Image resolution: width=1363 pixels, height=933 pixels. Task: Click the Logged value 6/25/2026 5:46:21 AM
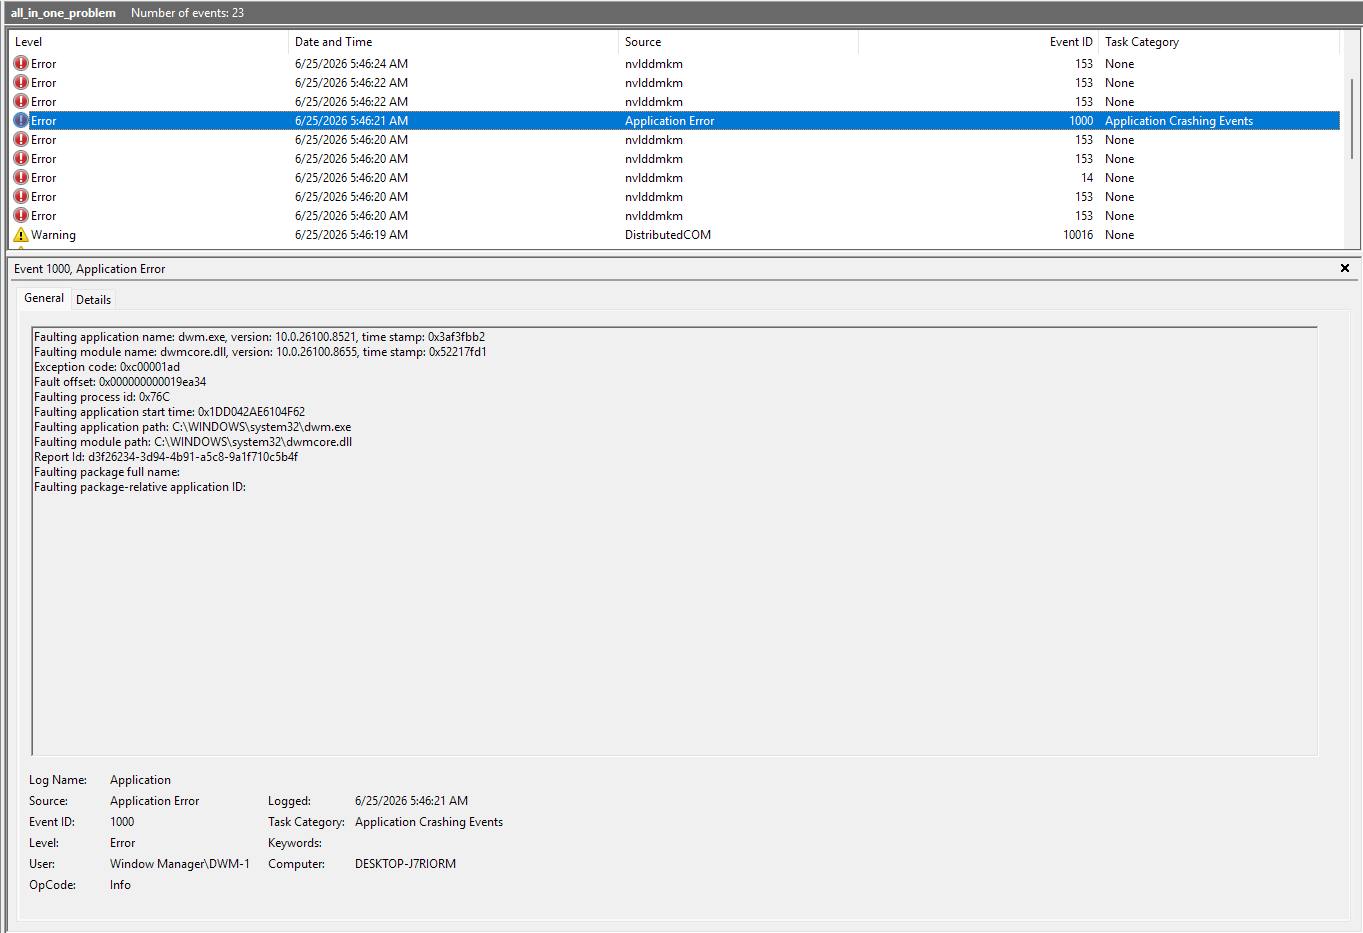[411, 801]
